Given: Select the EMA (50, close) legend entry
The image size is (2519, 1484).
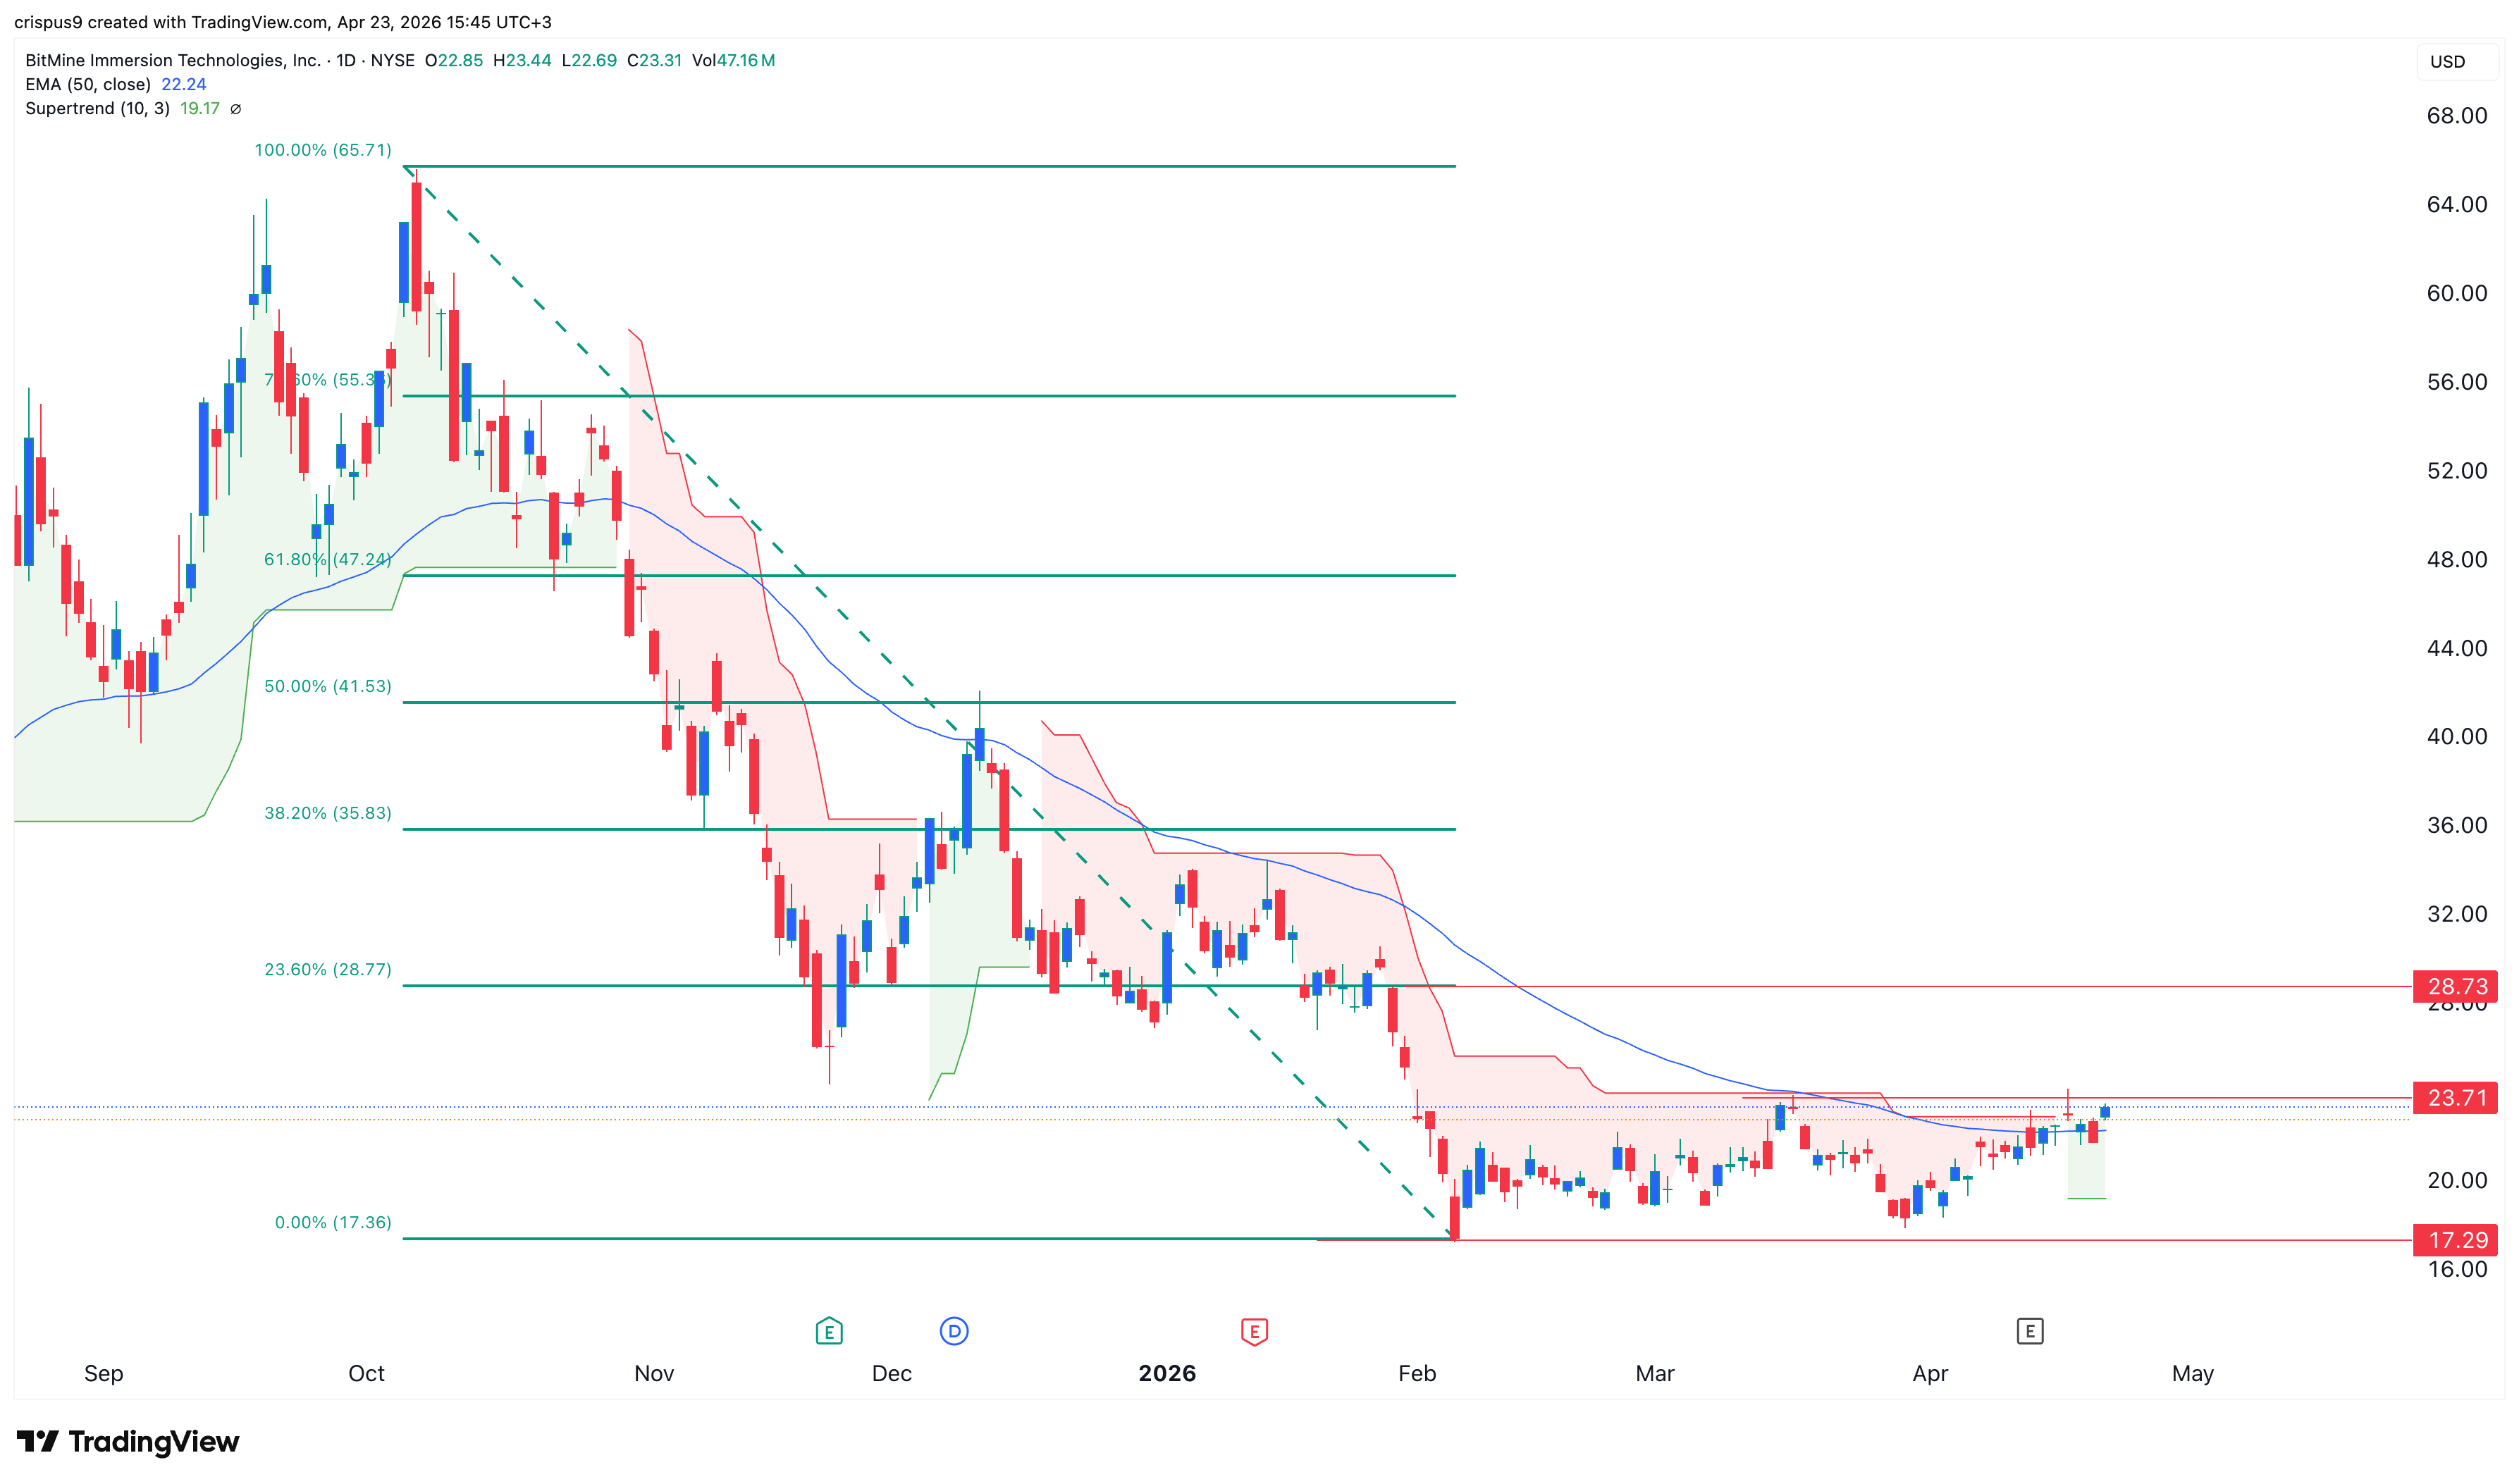Looking at the screenshot, I should pos(88,85).
